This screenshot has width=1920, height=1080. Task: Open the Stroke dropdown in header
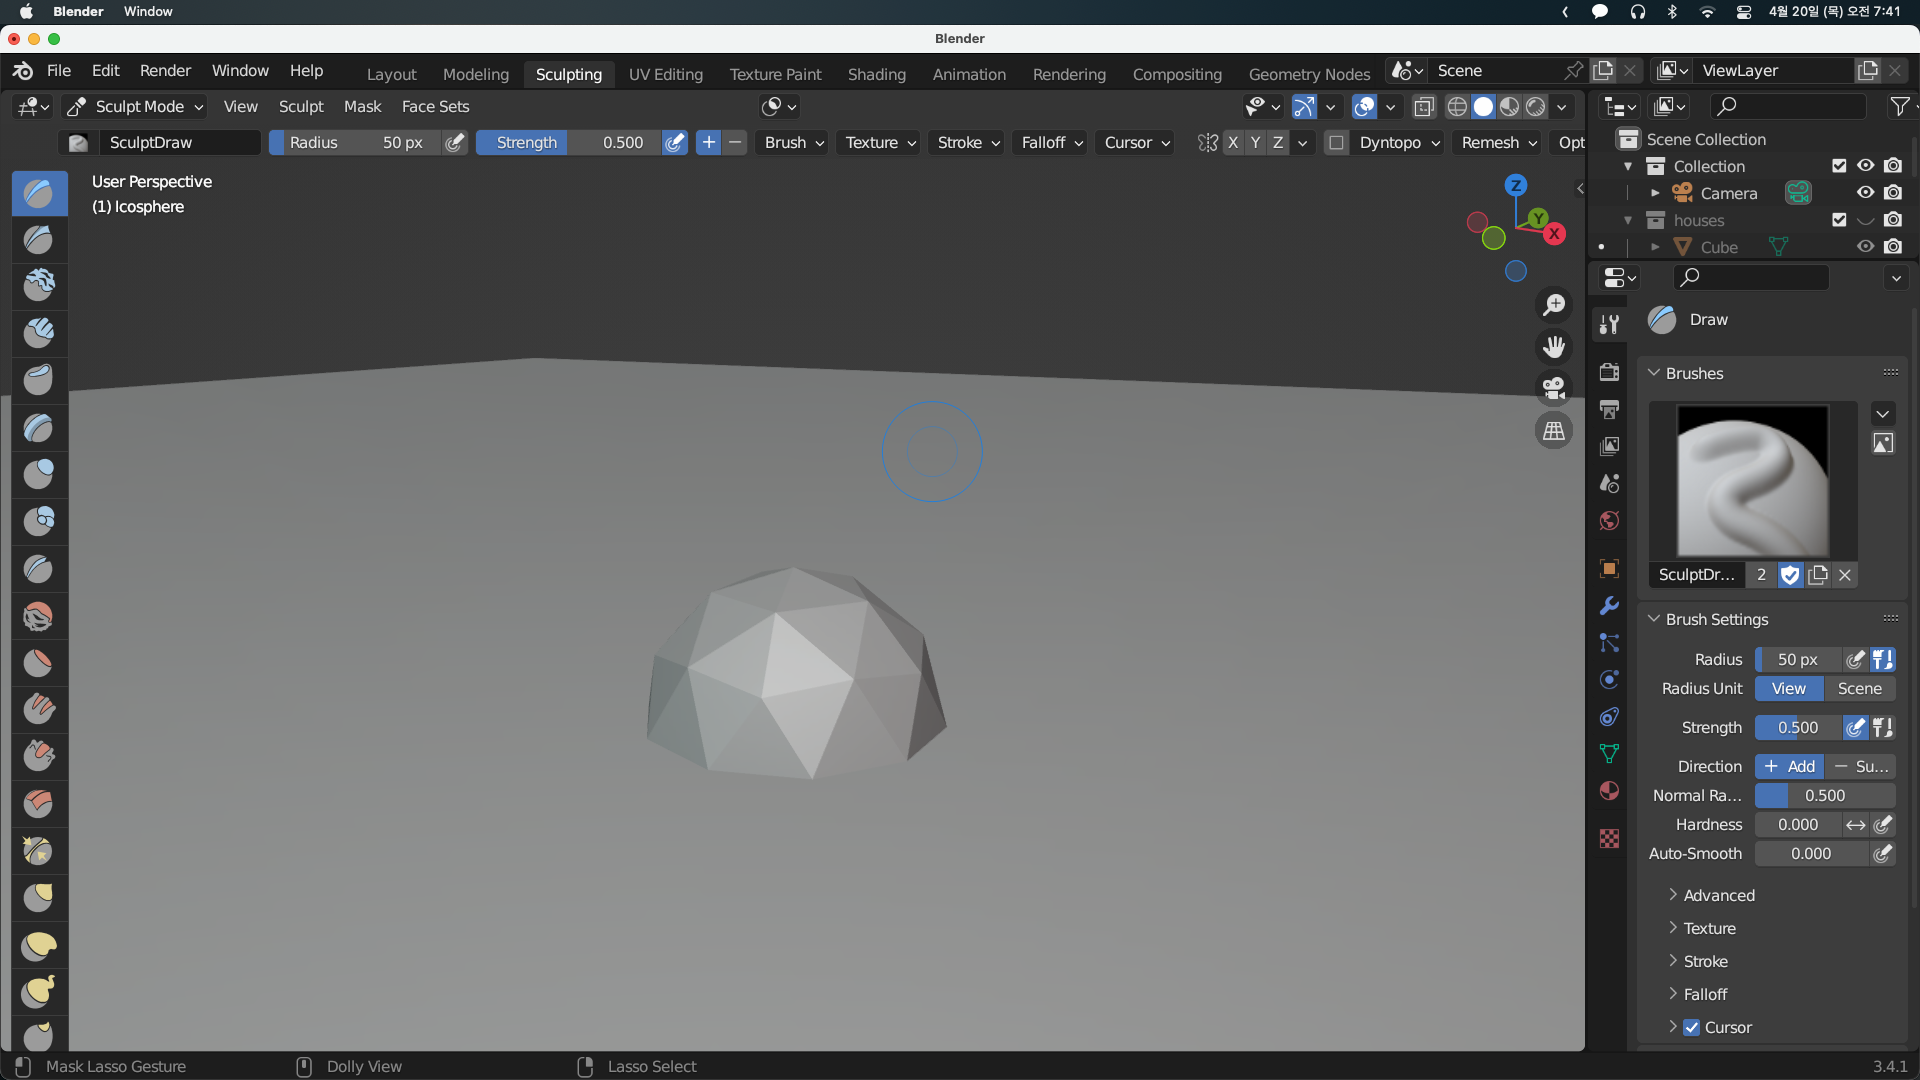pos(968,143)
